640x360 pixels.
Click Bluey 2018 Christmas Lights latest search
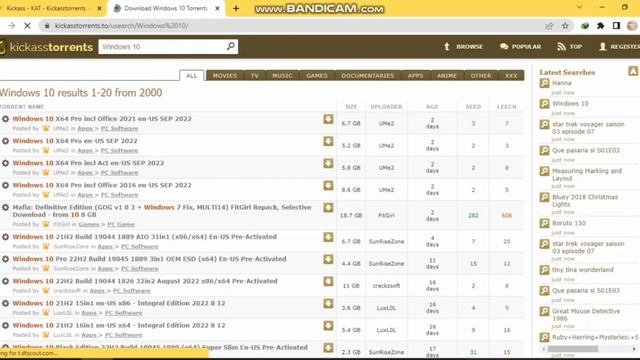(x=585, y=200)
